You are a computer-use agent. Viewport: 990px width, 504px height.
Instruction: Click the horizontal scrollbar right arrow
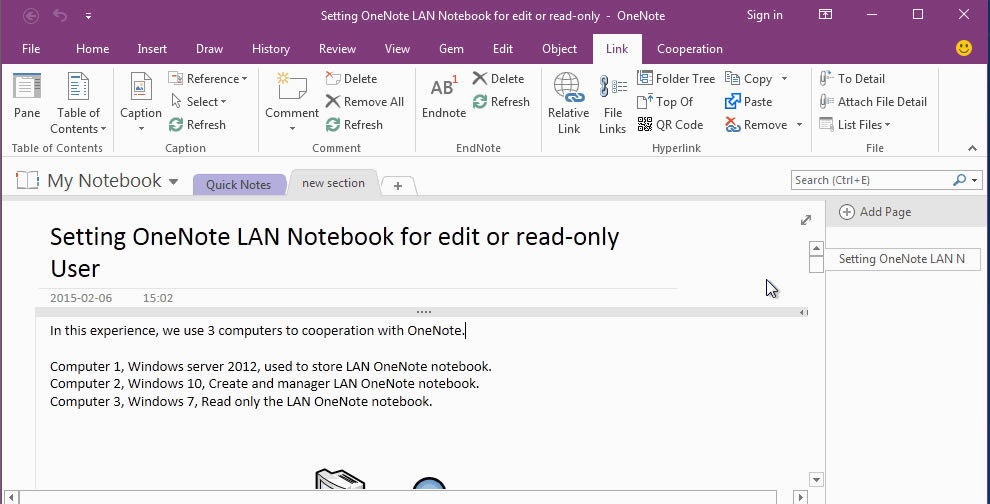801,498
